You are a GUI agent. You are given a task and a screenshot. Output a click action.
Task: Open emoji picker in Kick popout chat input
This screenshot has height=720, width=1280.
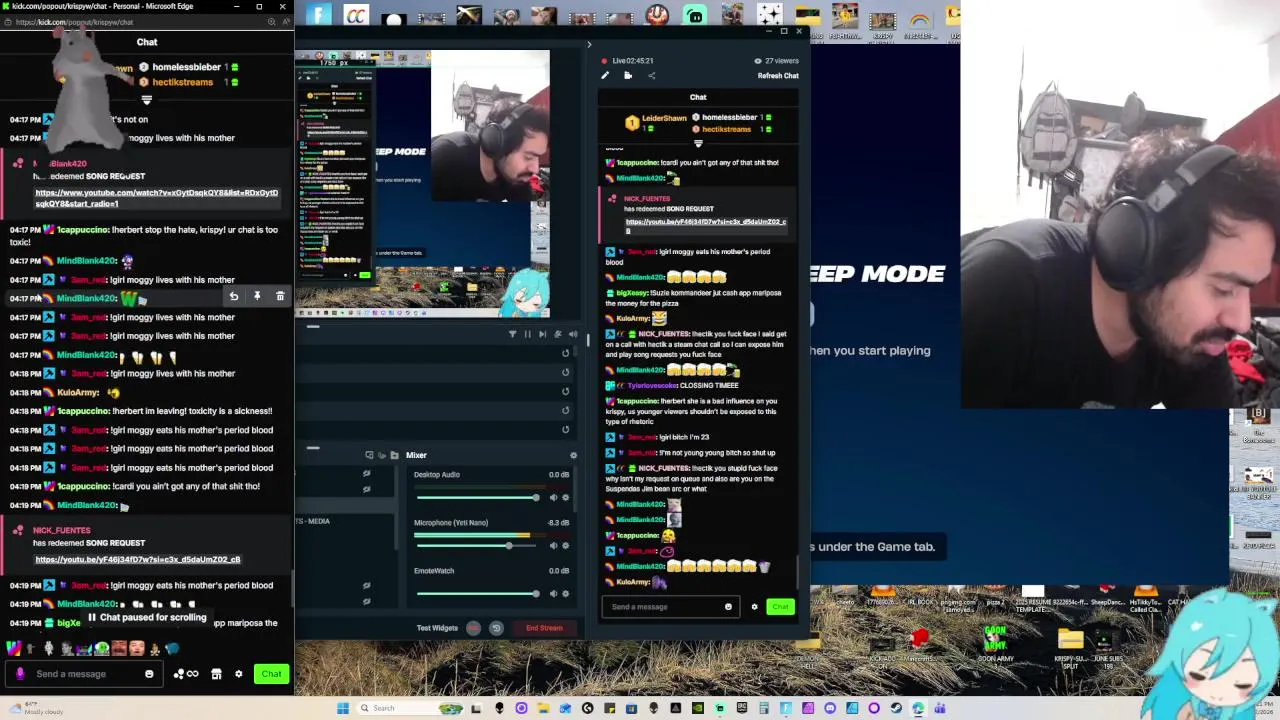tap(149, 674)
